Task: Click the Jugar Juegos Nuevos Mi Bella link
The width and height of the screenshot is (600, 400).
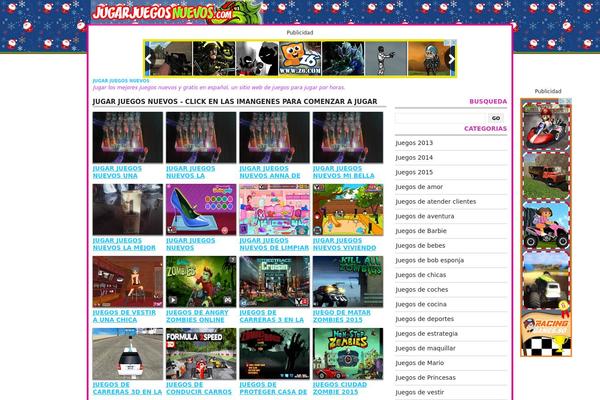Action: [x=344, y=172]
